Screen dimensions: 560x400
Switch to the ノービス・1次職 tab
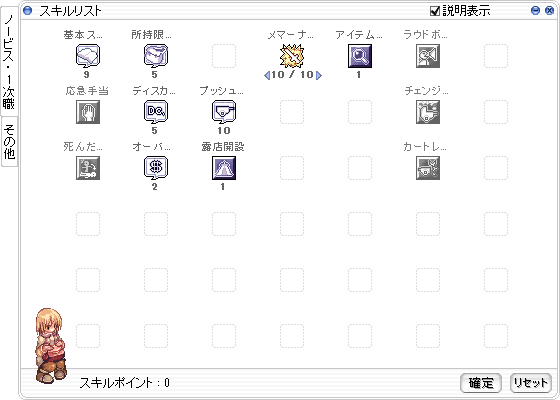(x=9, y=61)
